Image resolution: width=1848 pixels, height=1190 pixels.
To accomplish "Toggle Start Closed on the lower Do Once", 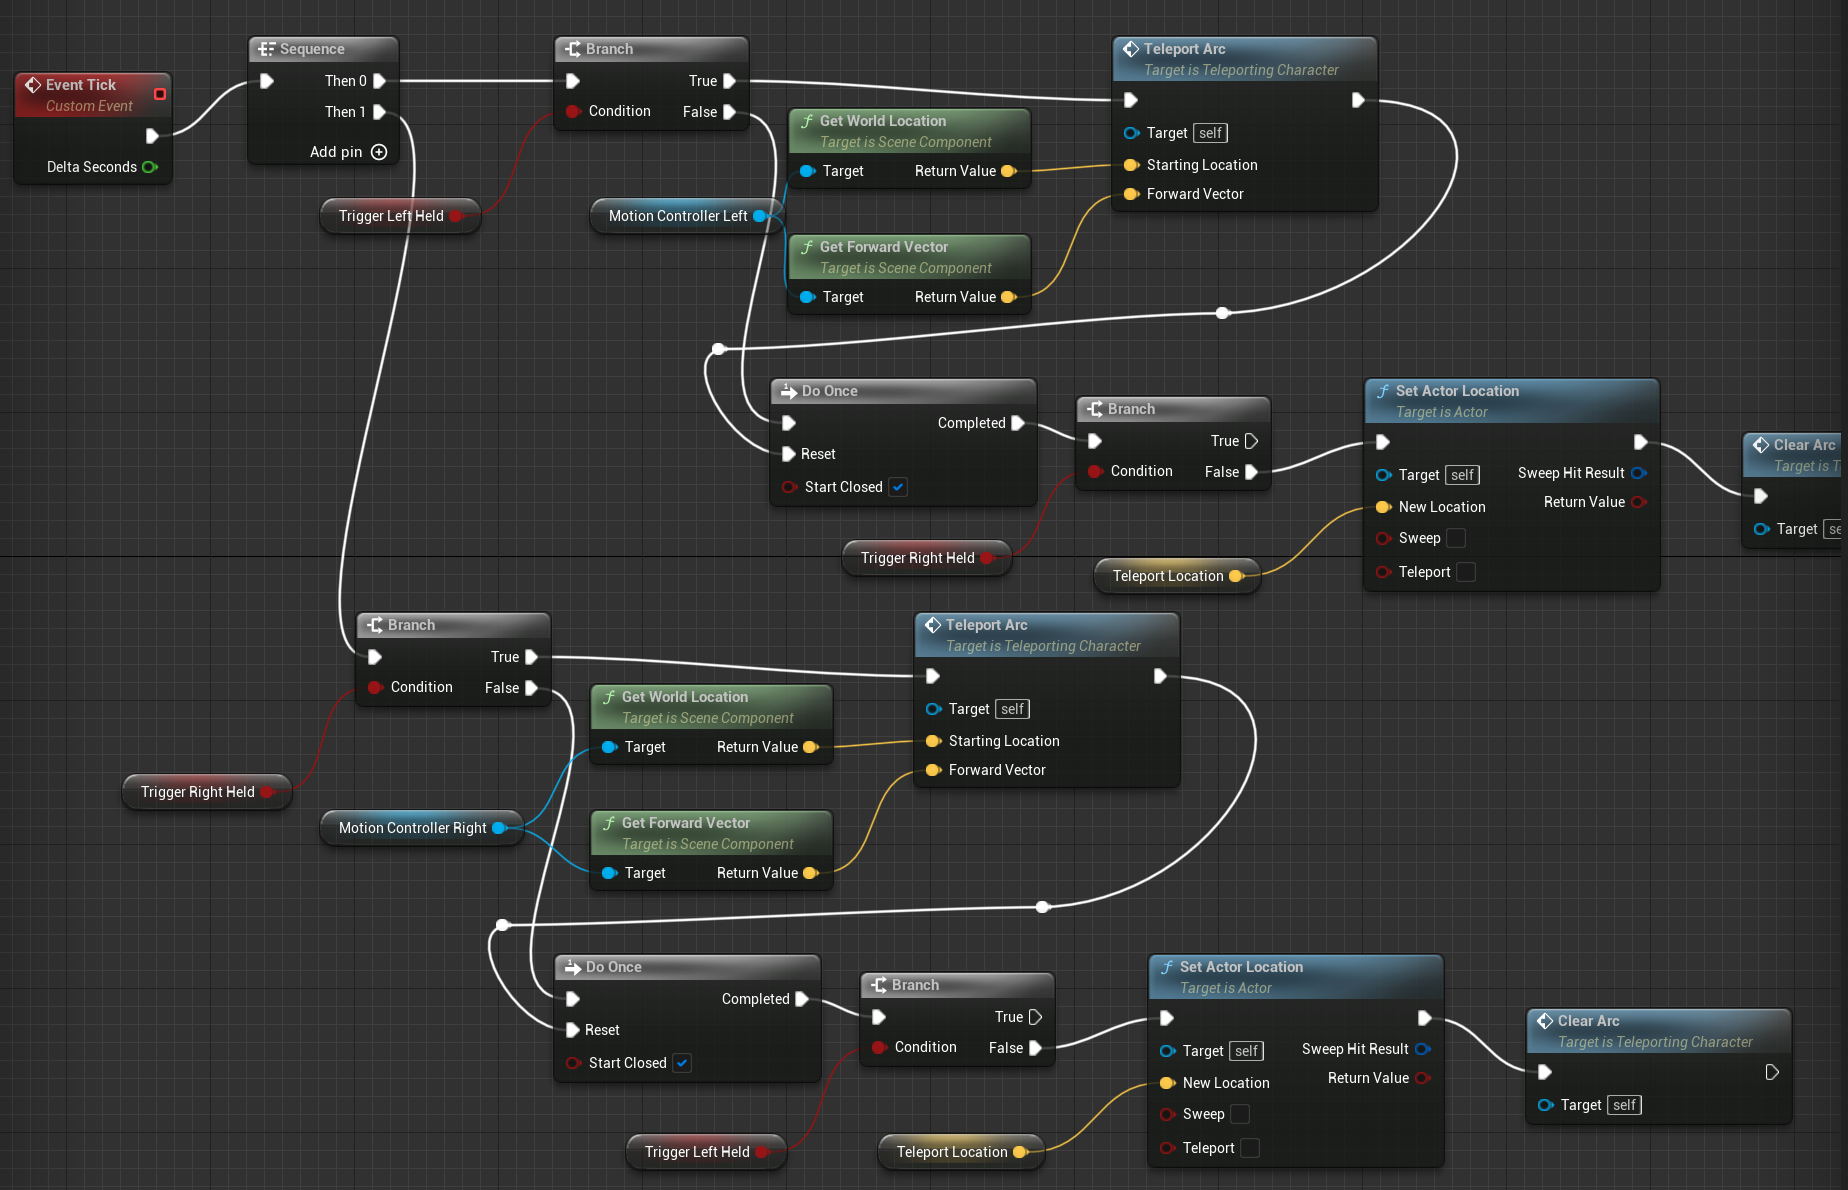I will coord(682,1063).
